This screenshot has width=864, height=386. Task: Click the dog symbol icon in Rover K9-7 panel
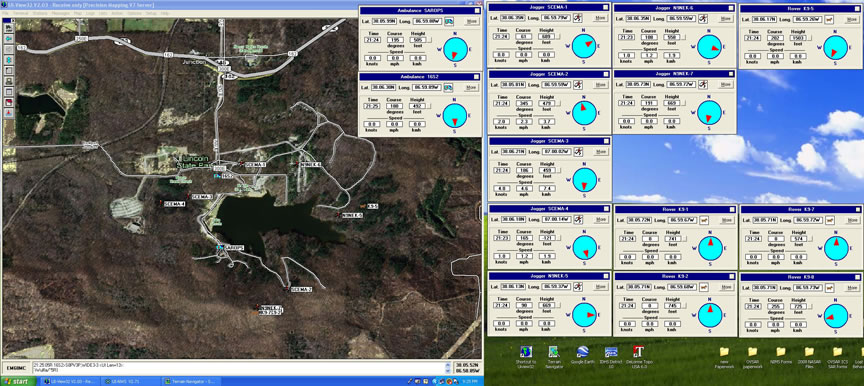830,220
